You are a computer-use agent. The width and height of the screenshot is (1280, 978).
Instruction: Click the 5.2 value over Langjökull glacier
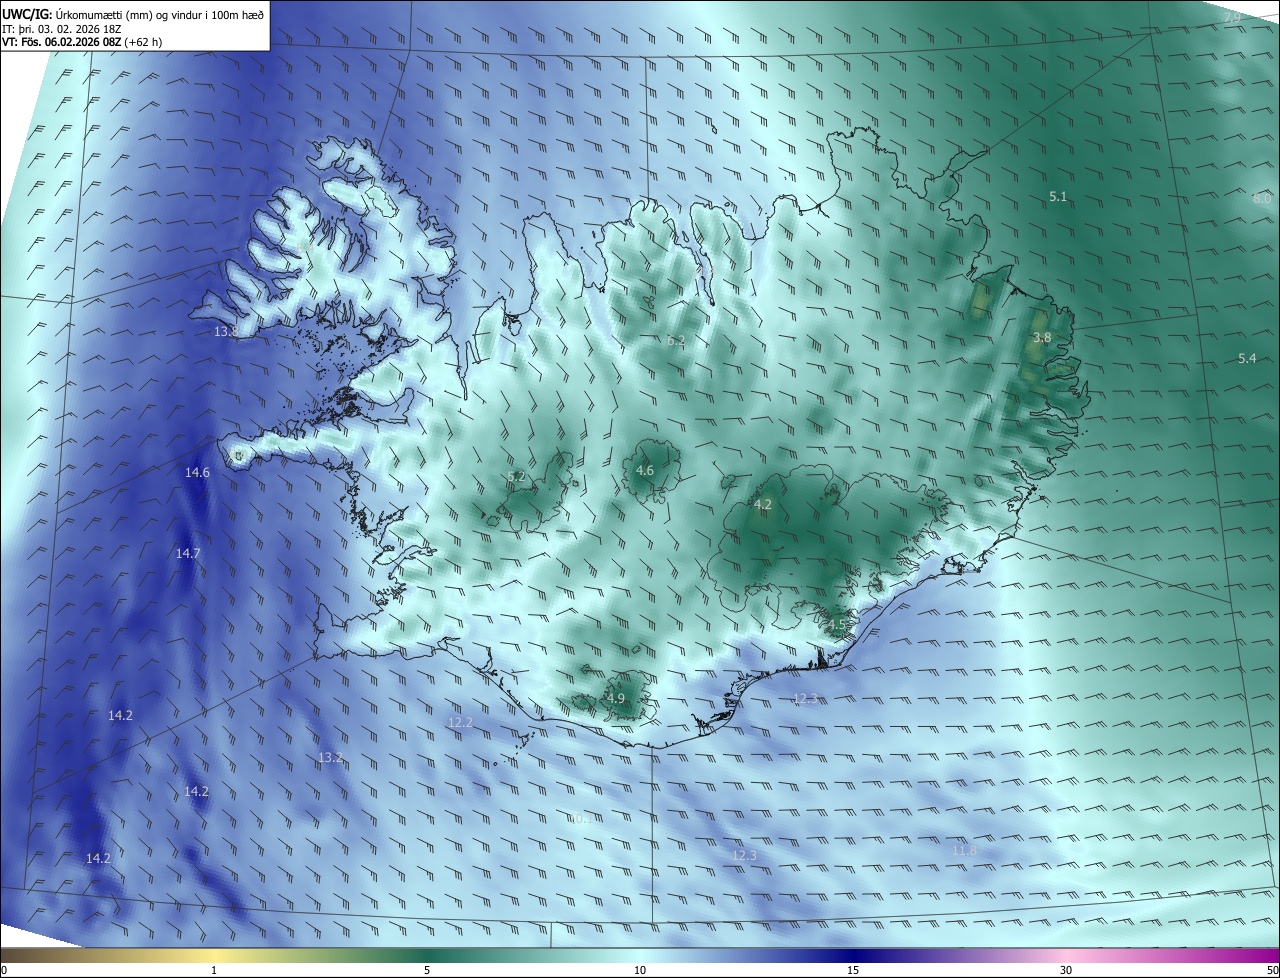coord(516,476)
